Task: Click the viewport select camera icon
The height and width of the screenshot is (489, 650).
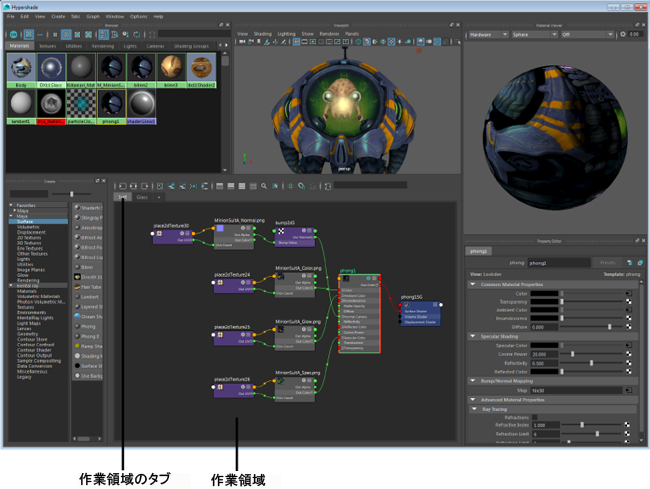Action: (x=242, y=42)
